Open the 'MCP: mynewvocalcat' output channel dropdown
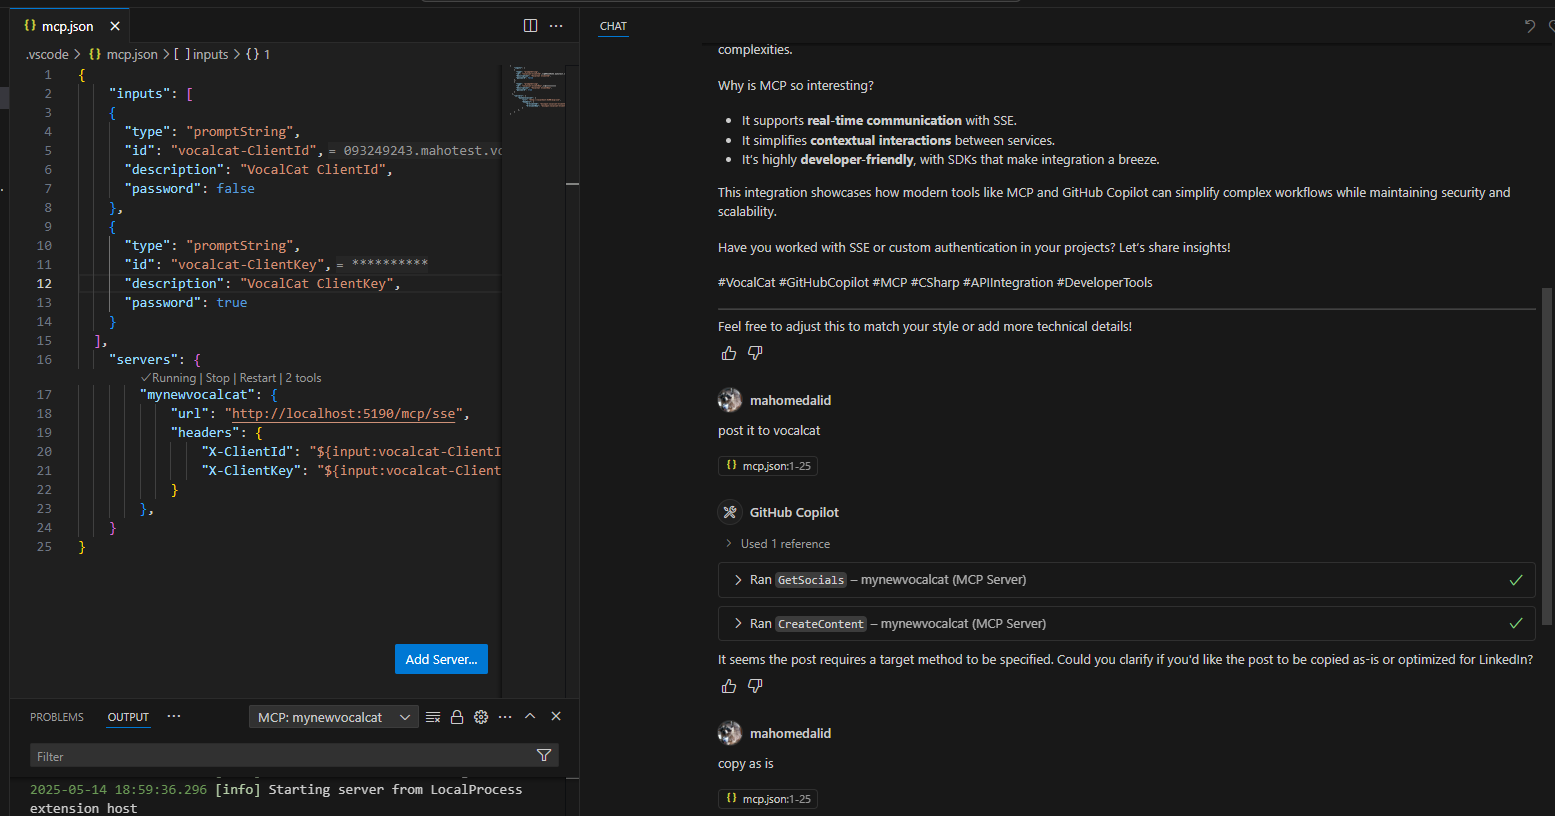Screen dimensions: 1555x816 (334, 717)
